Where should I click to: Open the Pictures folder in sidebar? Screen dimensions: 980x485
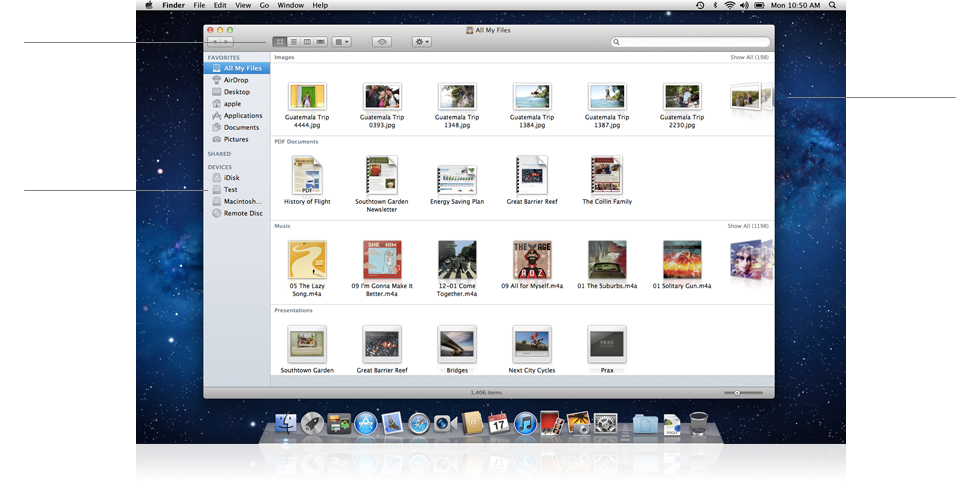(236, 140)
